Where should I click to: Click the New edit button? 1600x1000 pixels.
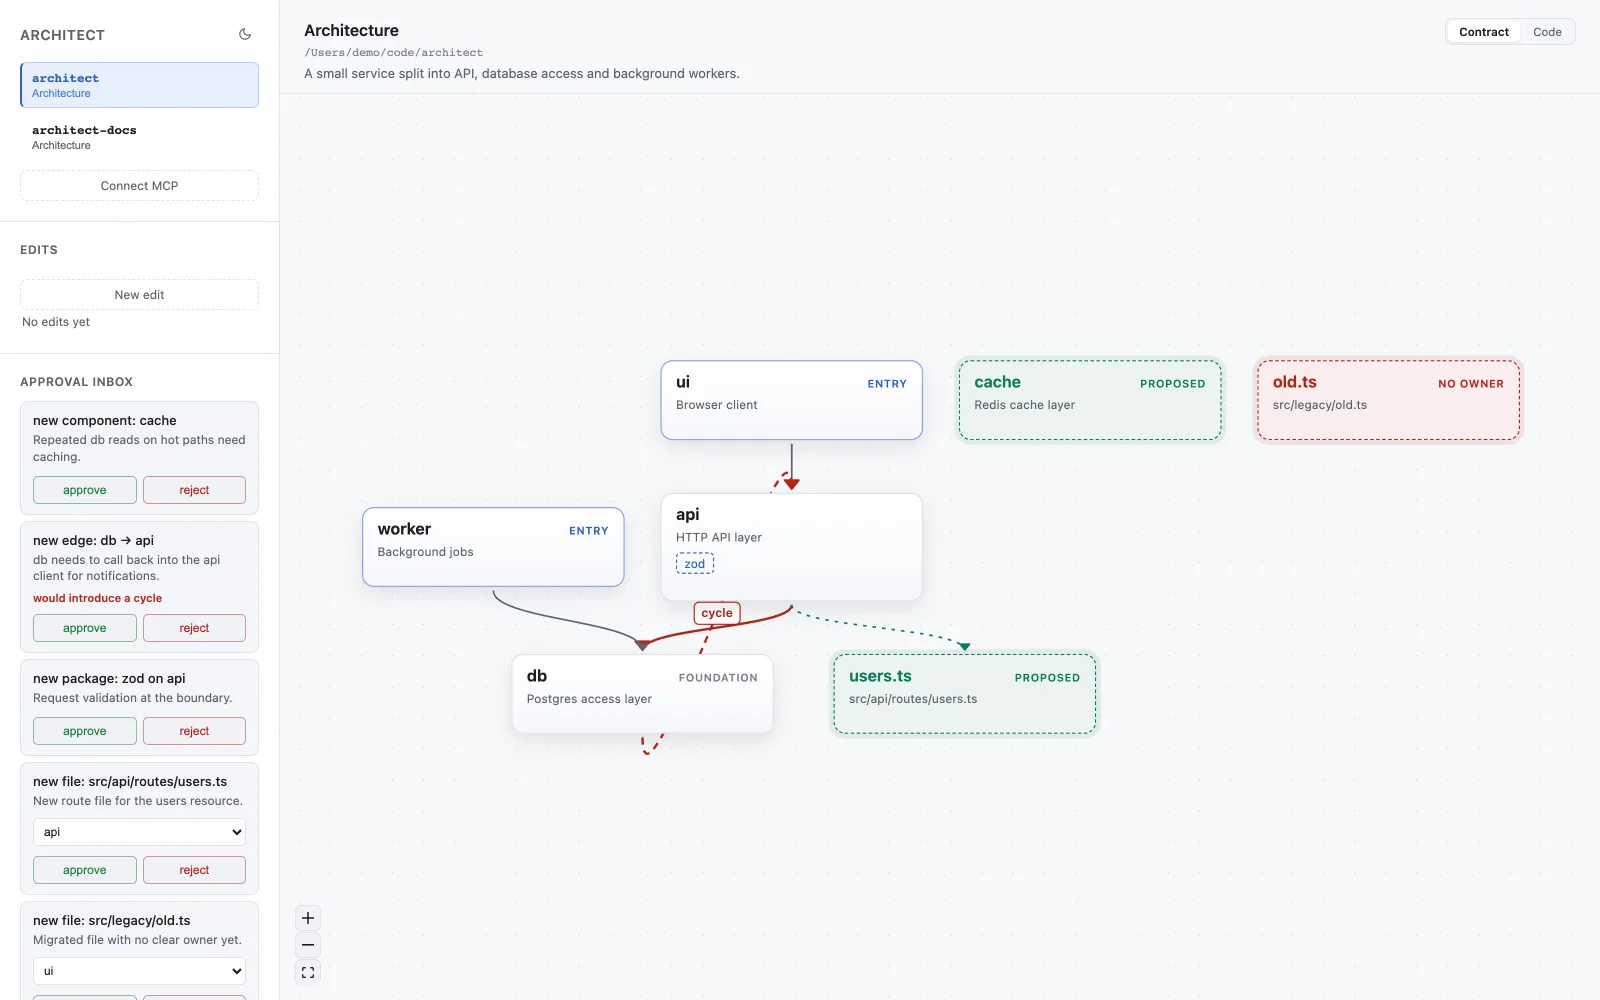click(x=139, y=295)
